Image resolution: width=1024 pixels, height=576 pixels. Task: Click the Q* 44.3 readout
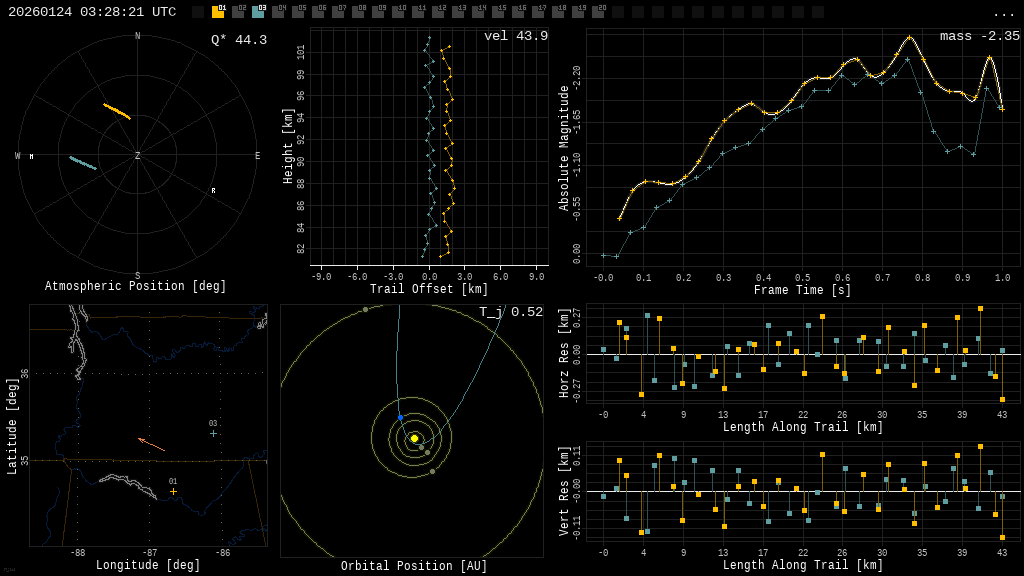238,40
